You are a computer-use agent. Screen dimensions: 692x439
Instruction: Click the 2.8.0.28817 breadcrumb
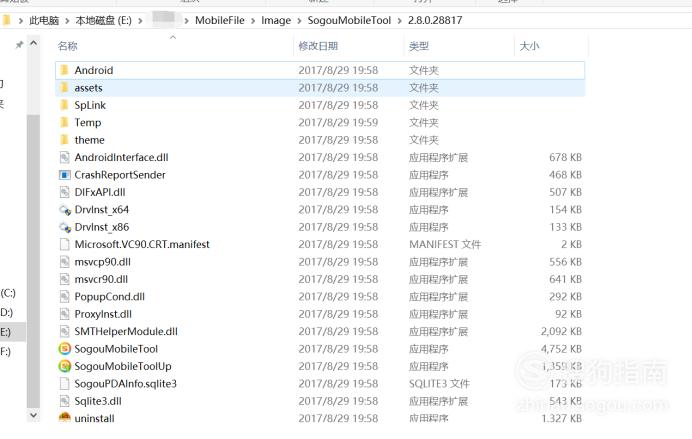pyautogui.click(x=435, y=20)
